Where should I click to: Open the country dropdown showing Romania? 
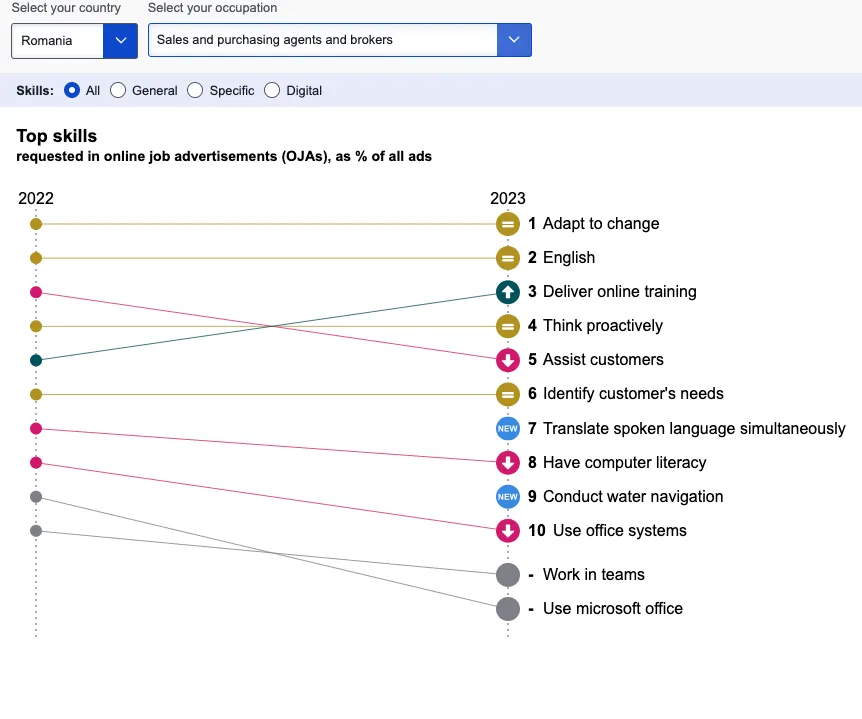[74, 40]
